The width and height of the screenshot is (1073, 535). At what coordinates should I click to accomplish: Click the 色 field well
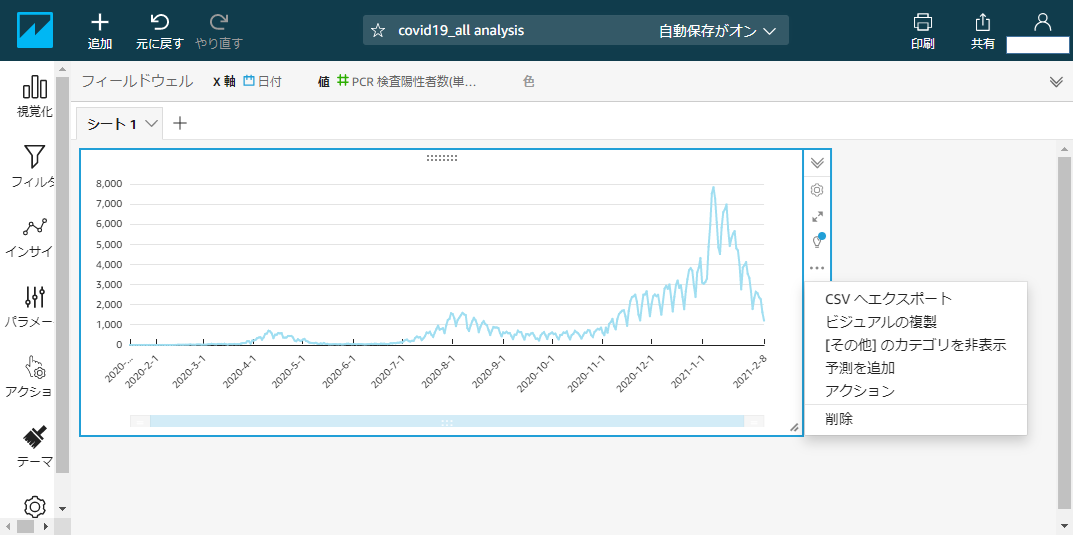[528, 81]
